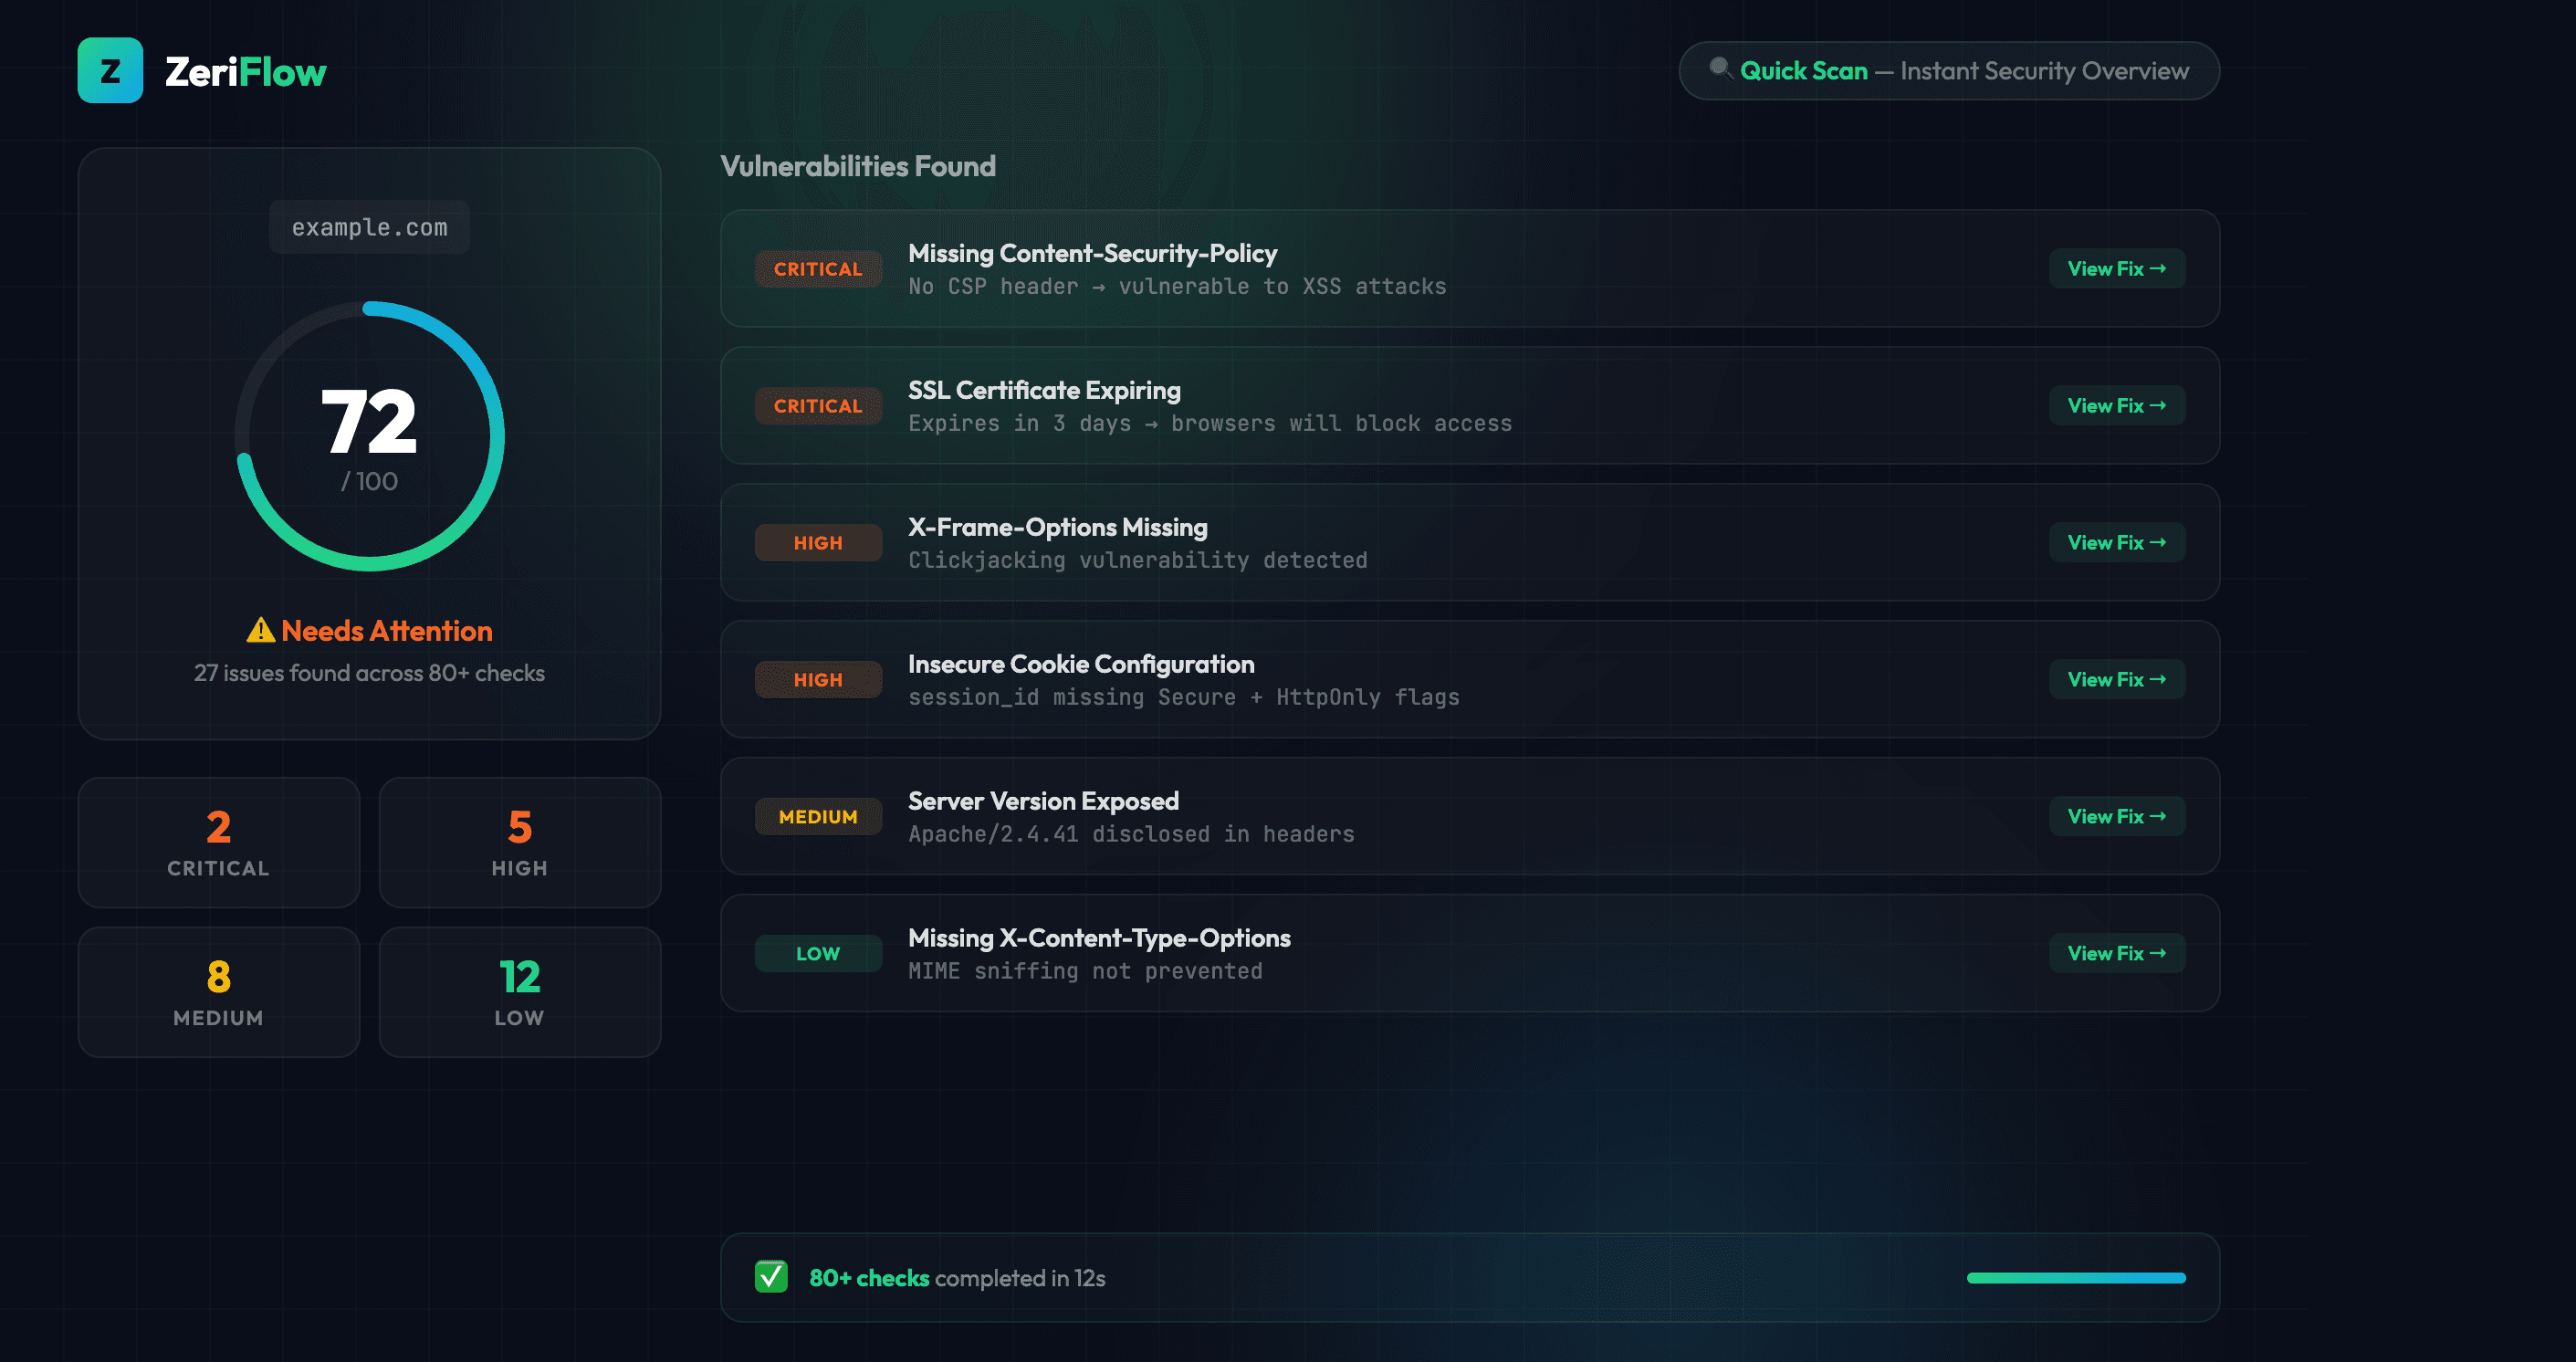View Fix for SSL Certificate Expiring
2576x1362 pixels.
point(2116,405)
